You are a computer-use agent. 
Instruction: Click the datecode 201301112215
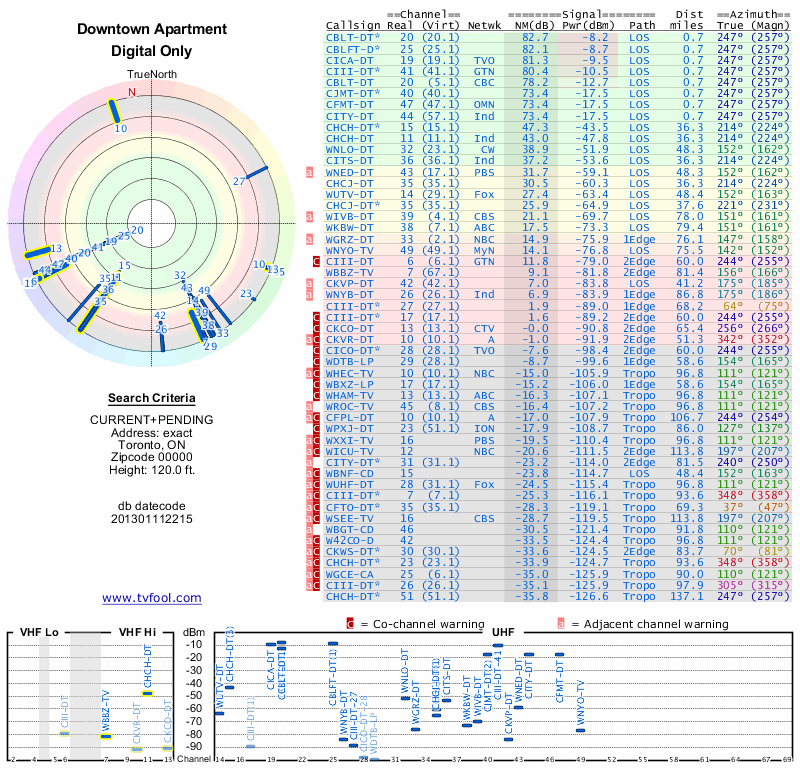click(x=152, y=519)
